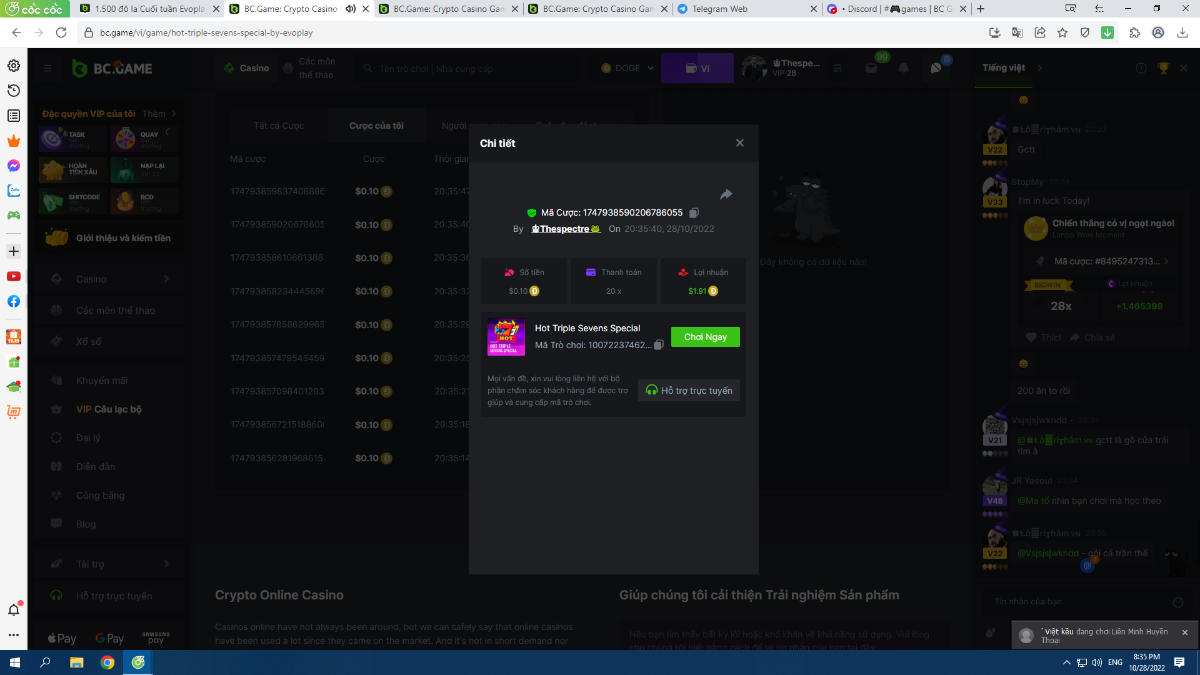Close the Chi tiết dialog
Image resolution: width=1200 pixels, height=675 pixels.
point(740,143)
